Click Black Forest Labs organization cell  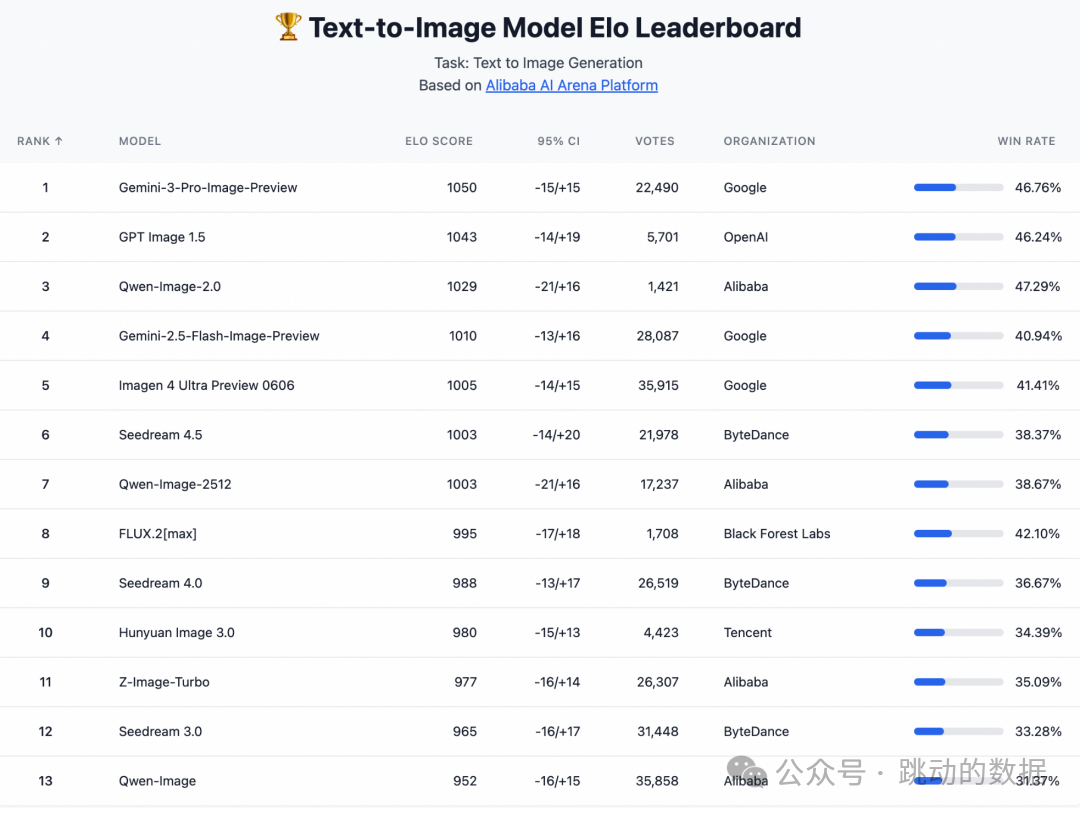[777, 533]
